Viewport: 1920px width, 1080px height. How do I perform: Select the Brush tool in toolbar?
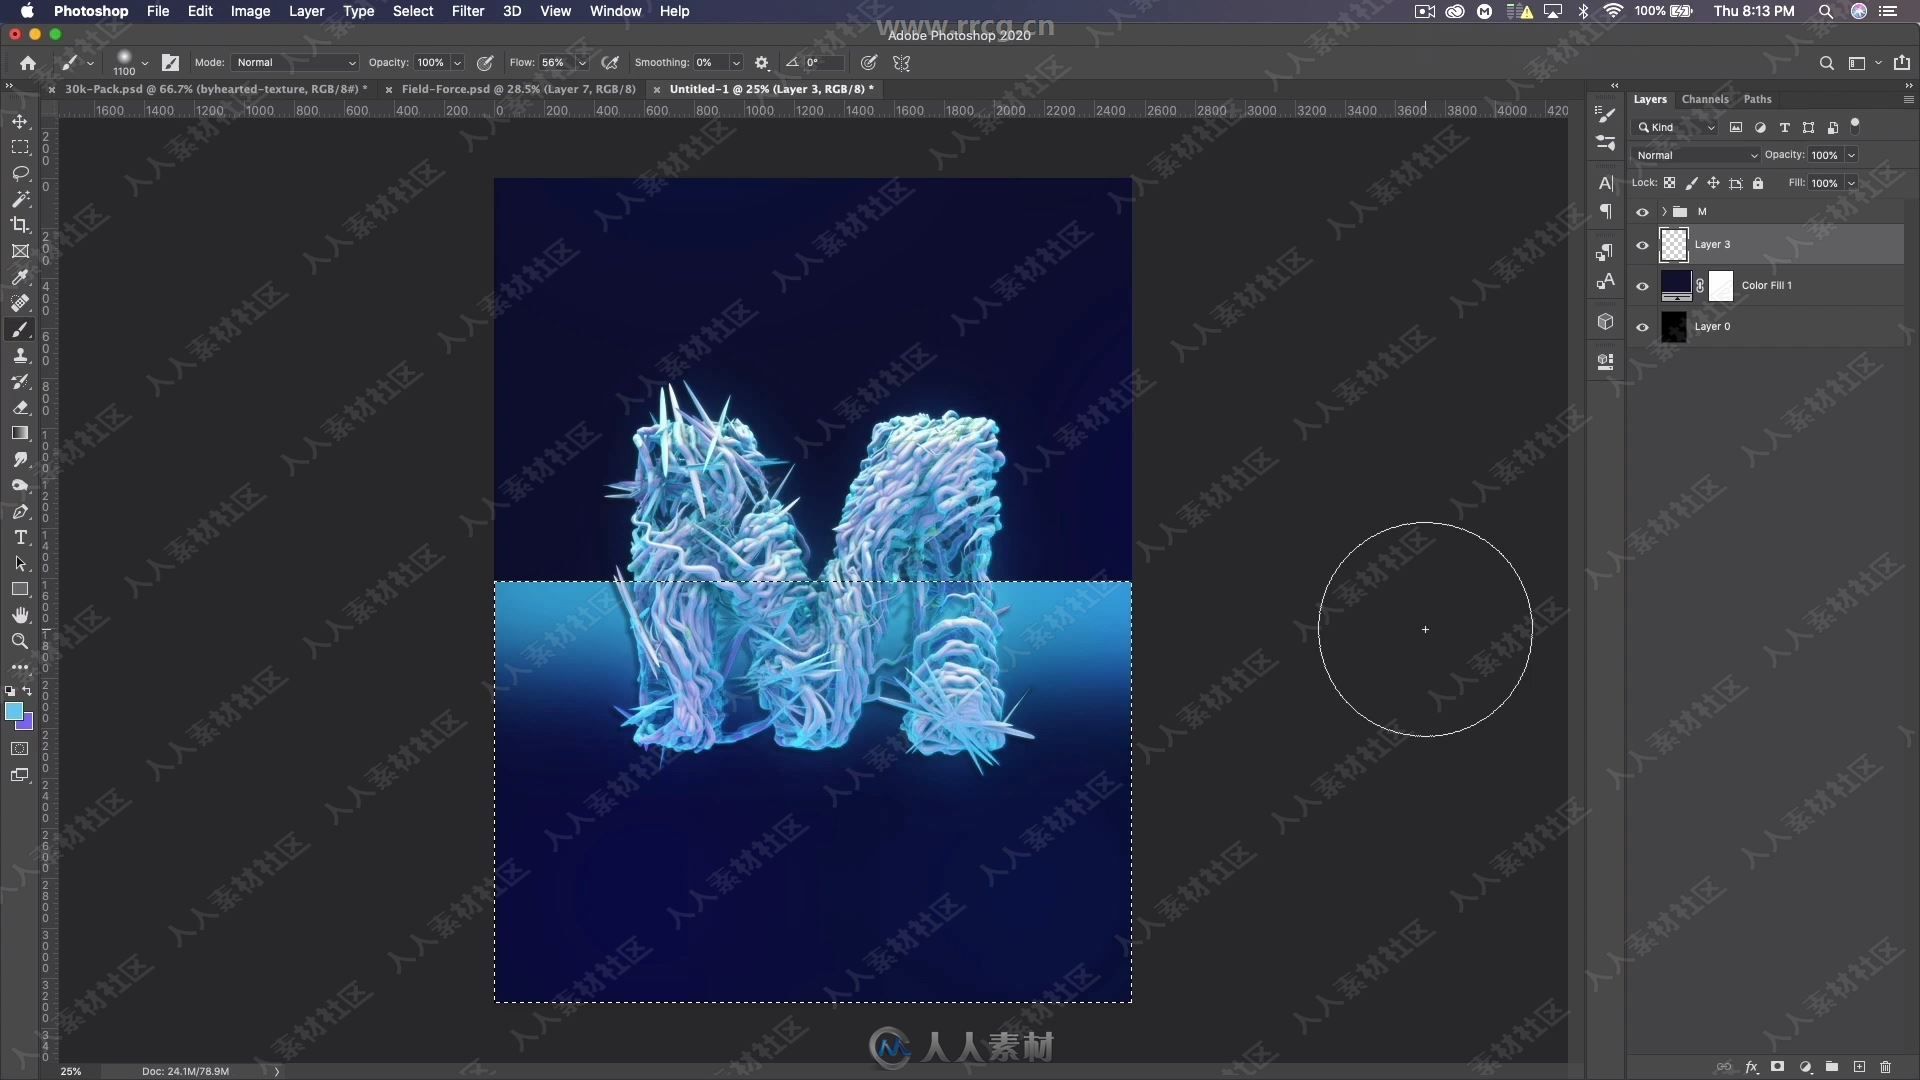coord(20,328)
